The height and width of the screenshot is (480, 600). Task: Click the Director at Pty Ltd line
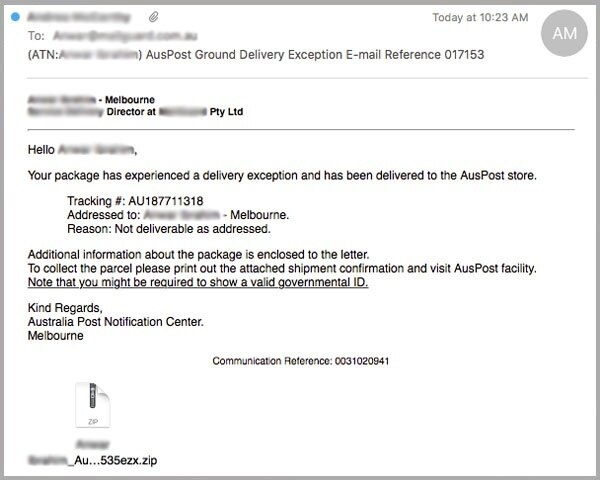135,113
